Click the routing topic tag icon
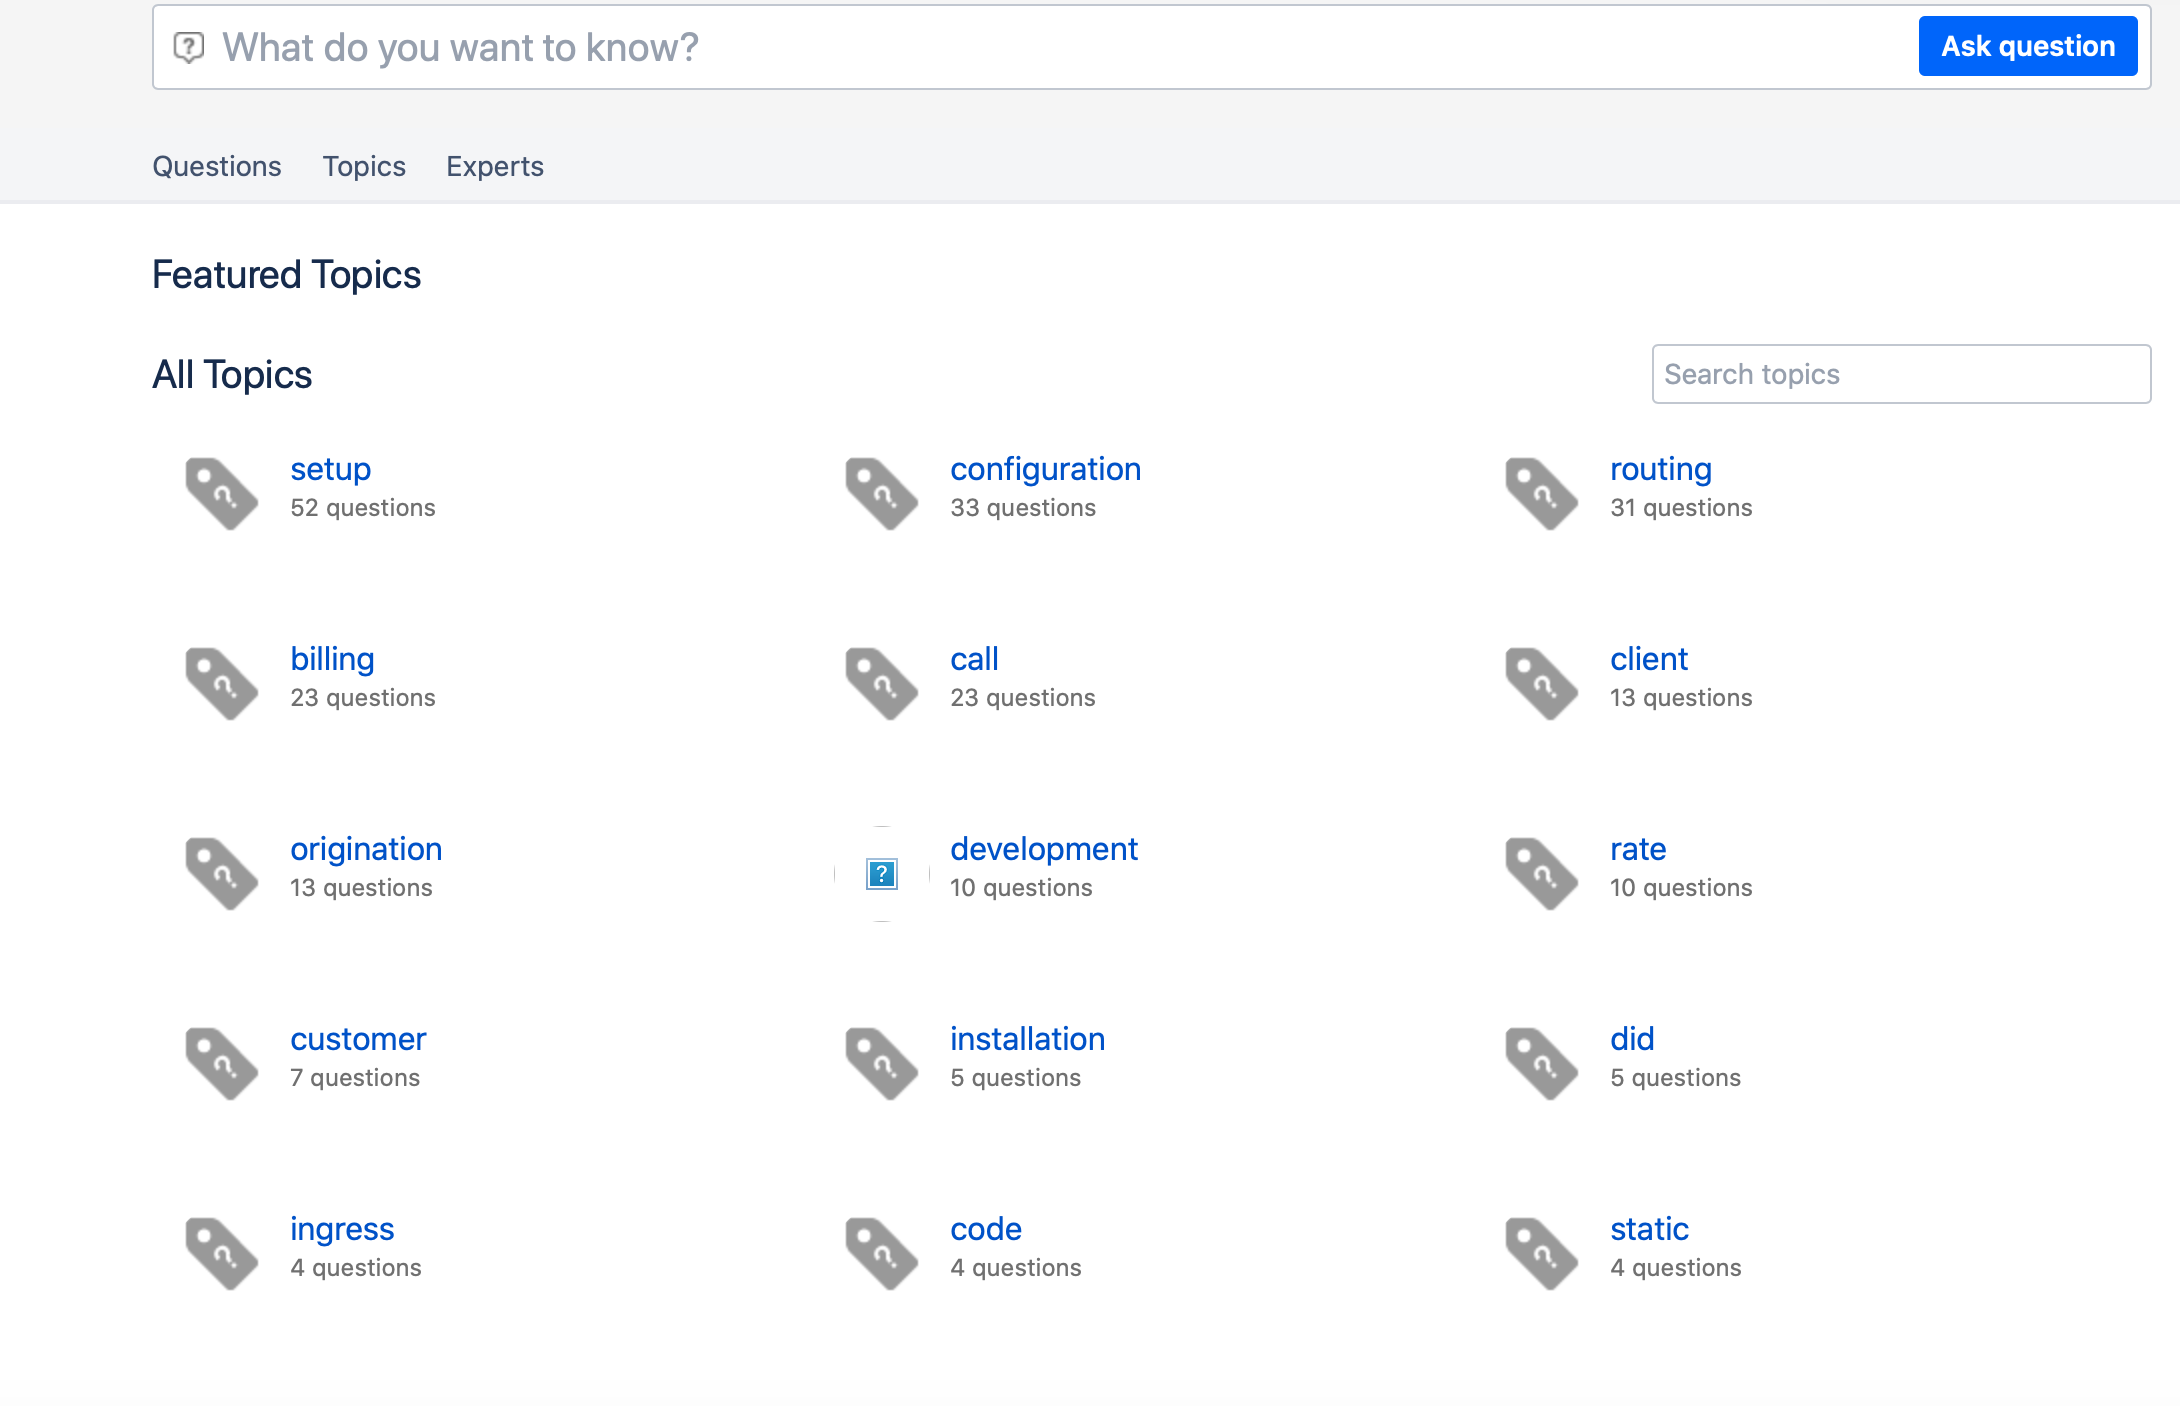Viewport: 2180px width, 1406px height. click(1542, 493)
